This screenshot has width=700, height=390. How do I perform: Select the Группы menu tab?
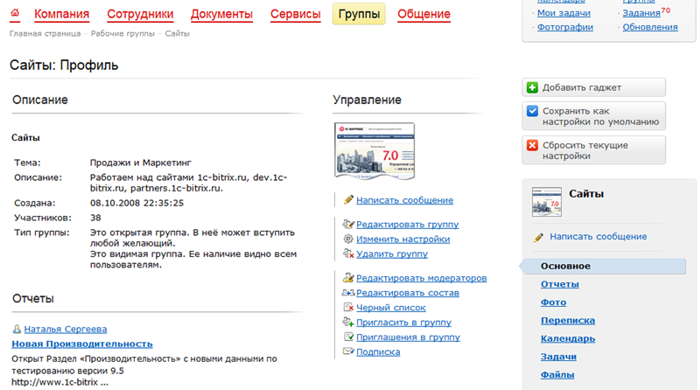coord(359,14)
